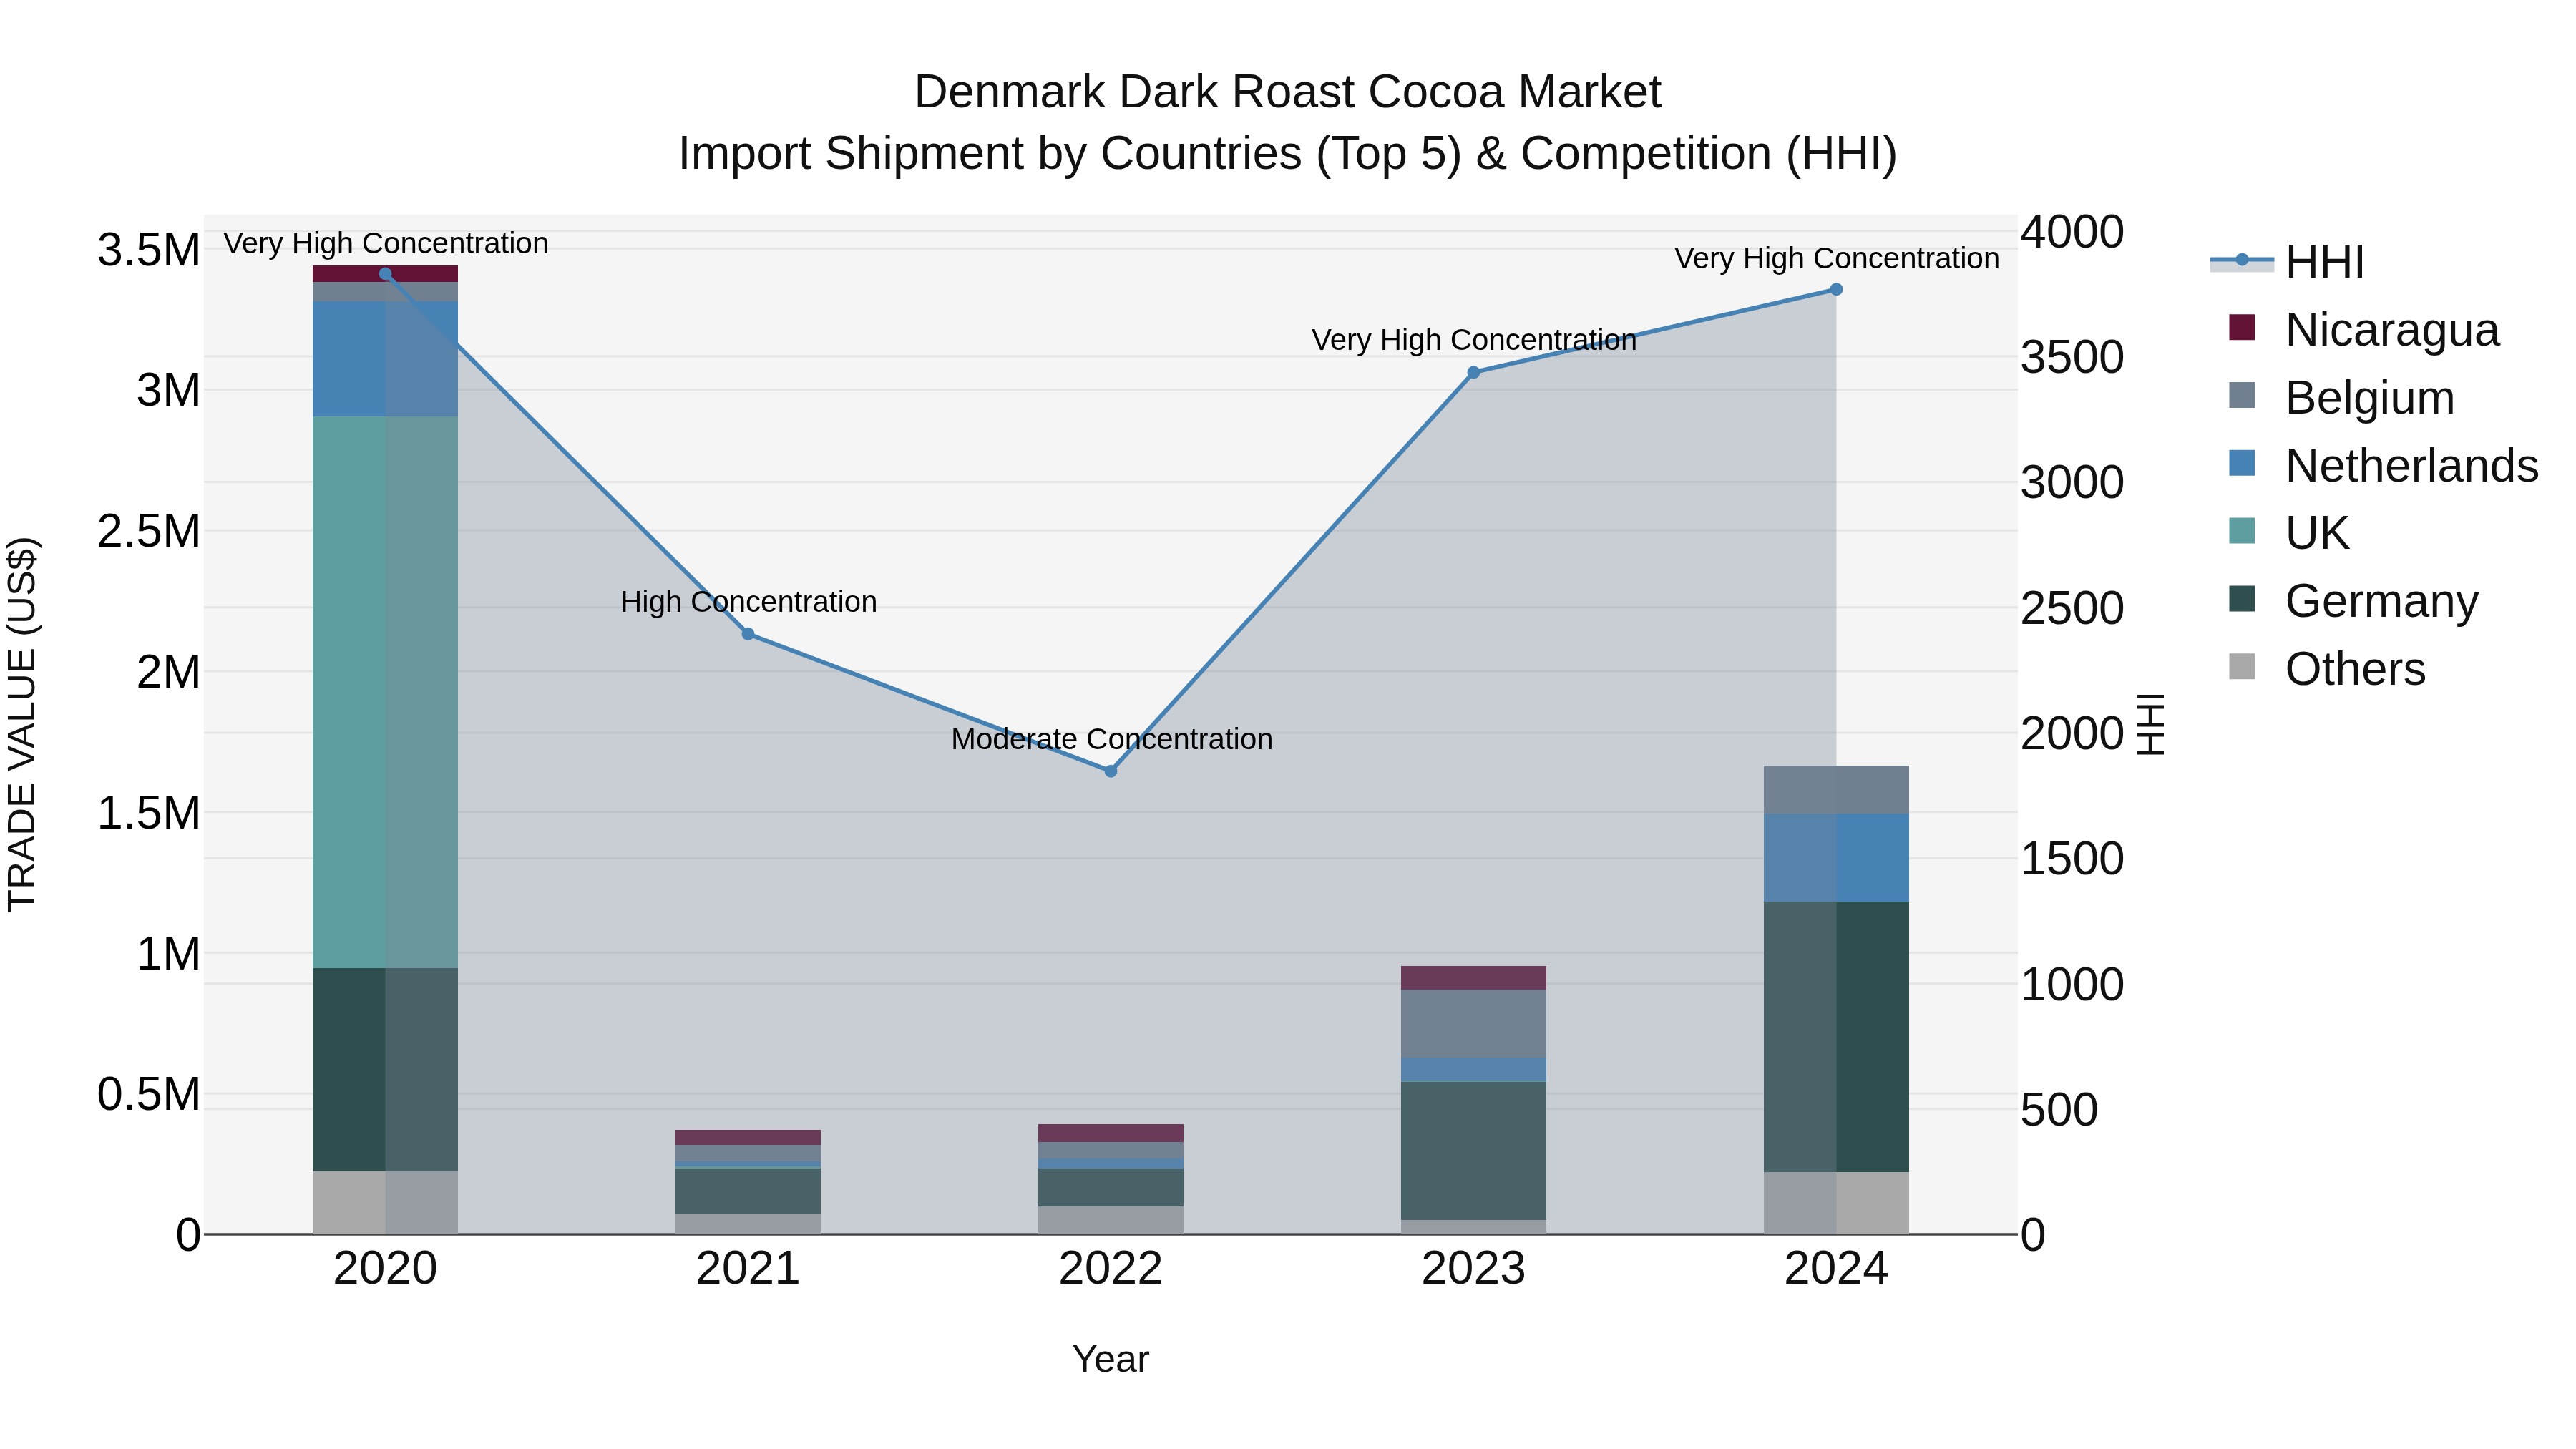Toggle the Germany legend entry label
The width and height of the screenshot is (2576, 1449).
[2382, 601]
